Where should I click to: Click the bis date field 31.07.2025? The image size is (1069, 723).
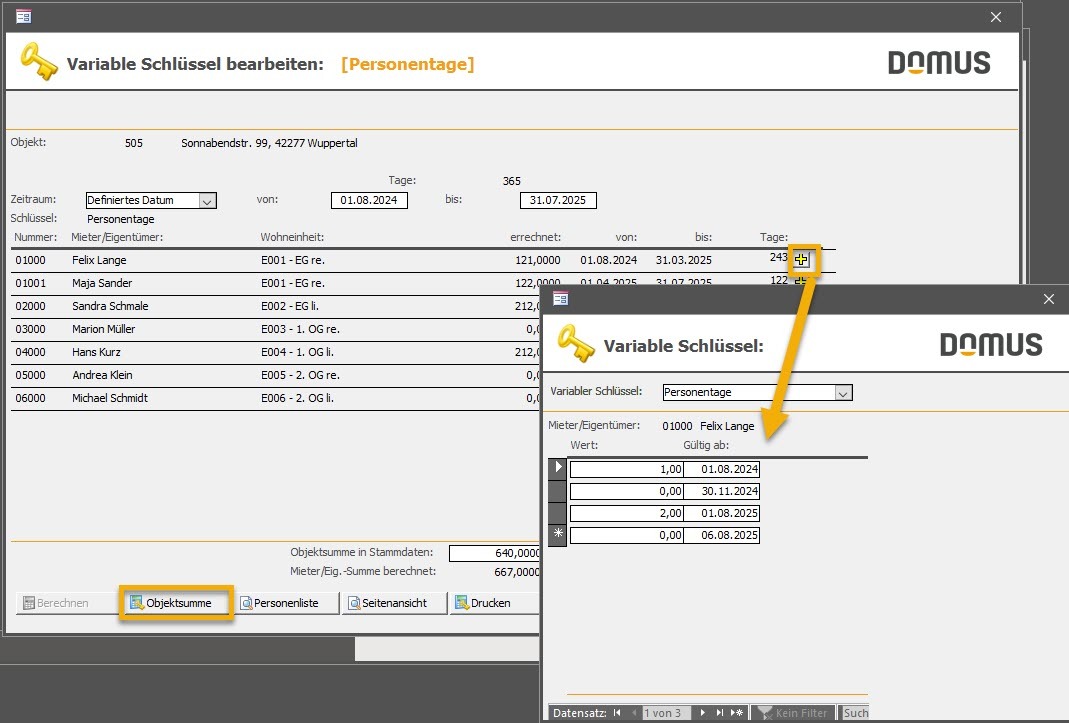click(x=558, y=201)
